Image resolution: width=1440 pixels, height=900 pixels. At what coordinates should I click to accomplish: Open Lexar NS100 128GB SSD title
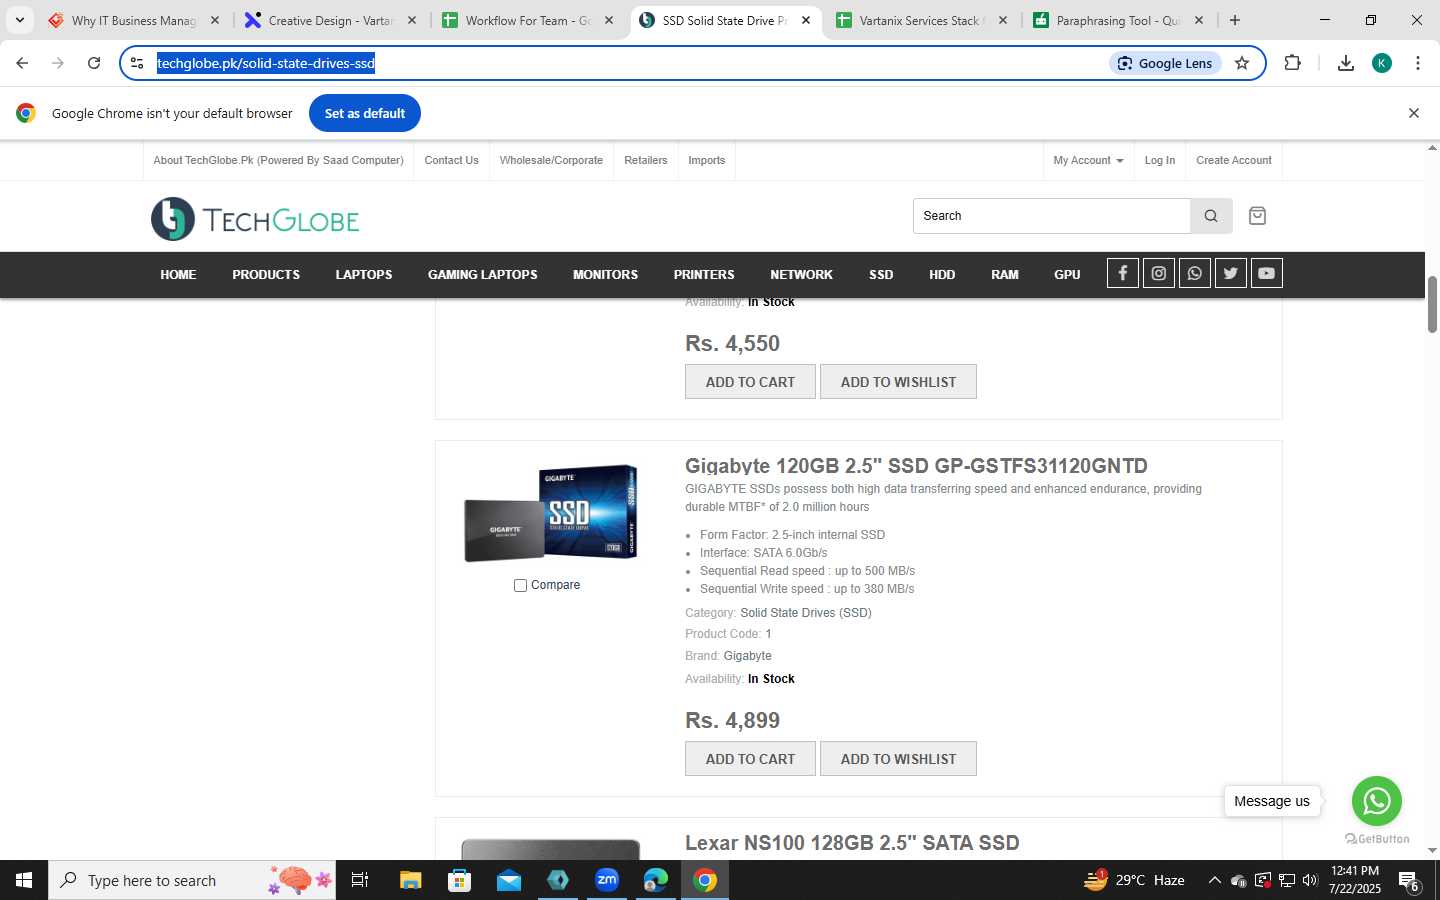point(852,843)
